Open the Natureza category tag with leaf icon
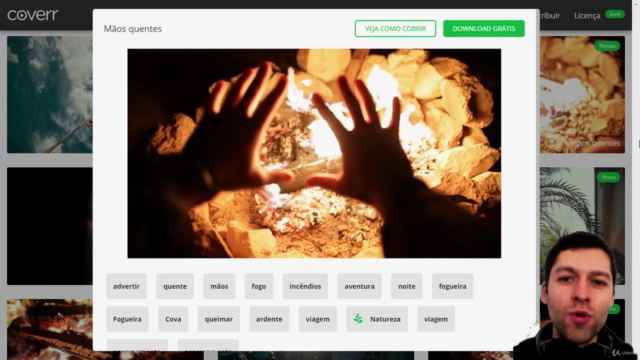The height and width of the screenshot is (360, 640). click(x=377, y=319)
